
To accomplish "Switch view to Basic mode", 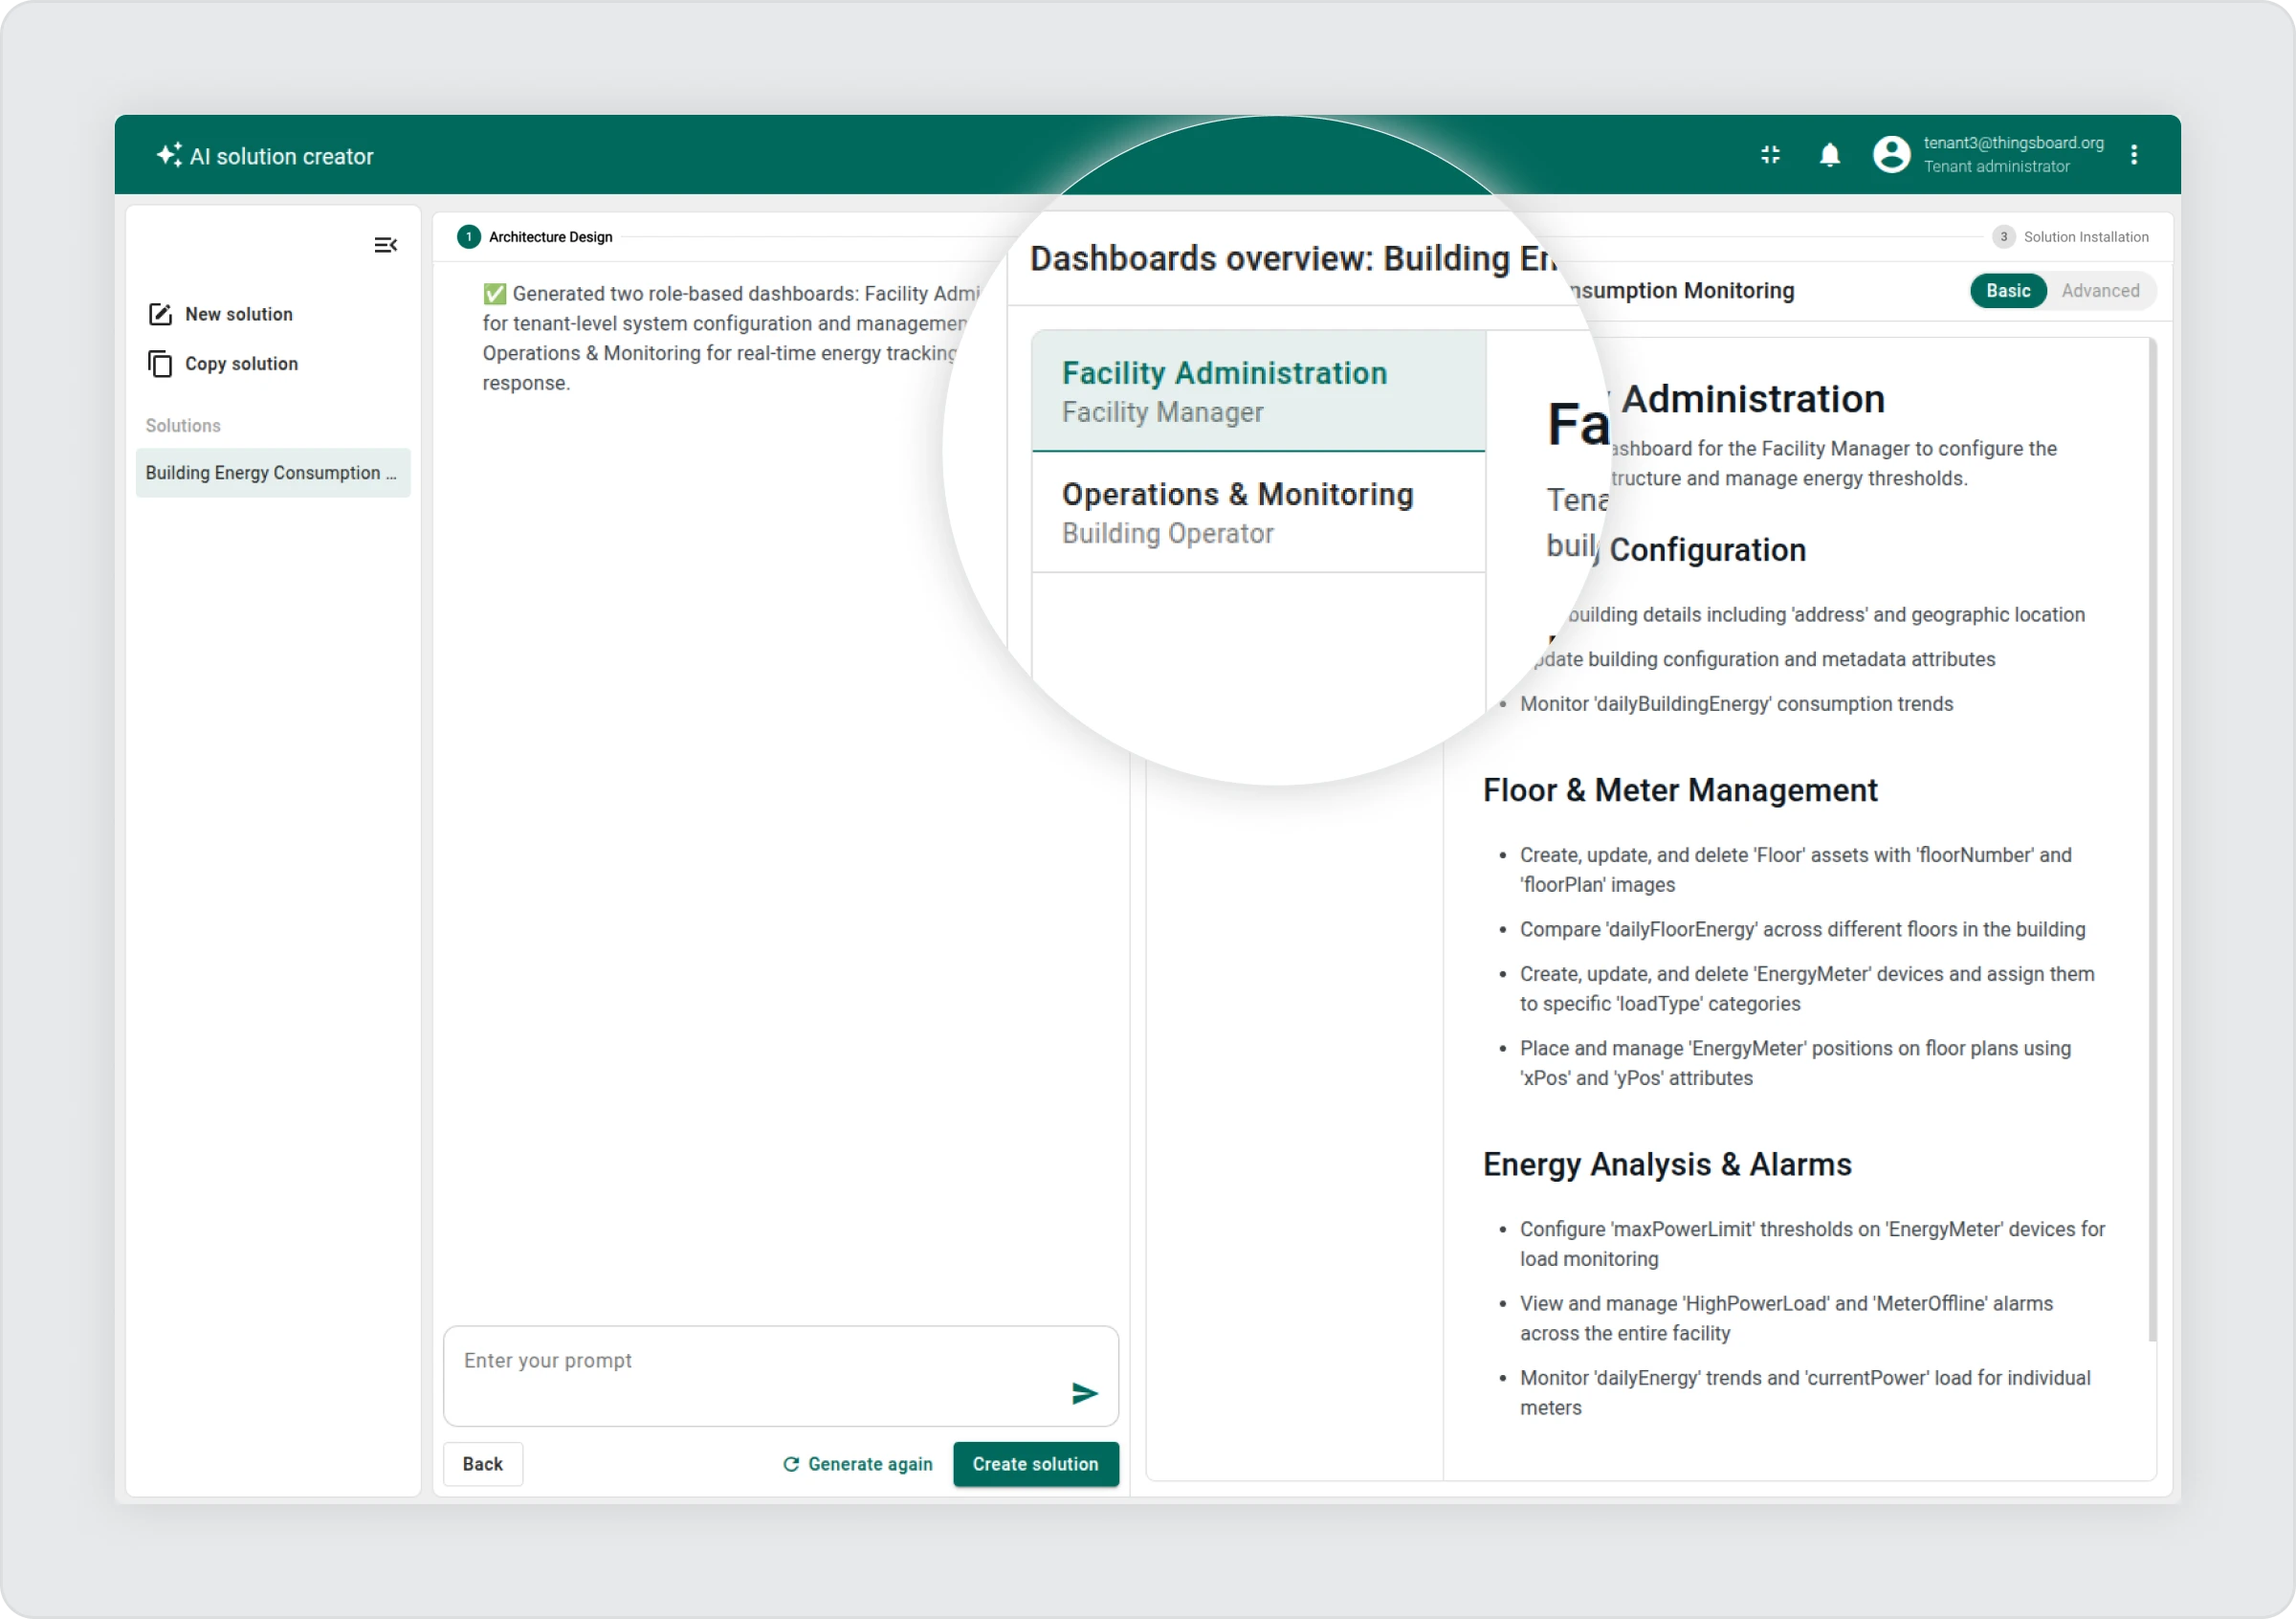I will pyautogui.click(x=2007, y=291).
